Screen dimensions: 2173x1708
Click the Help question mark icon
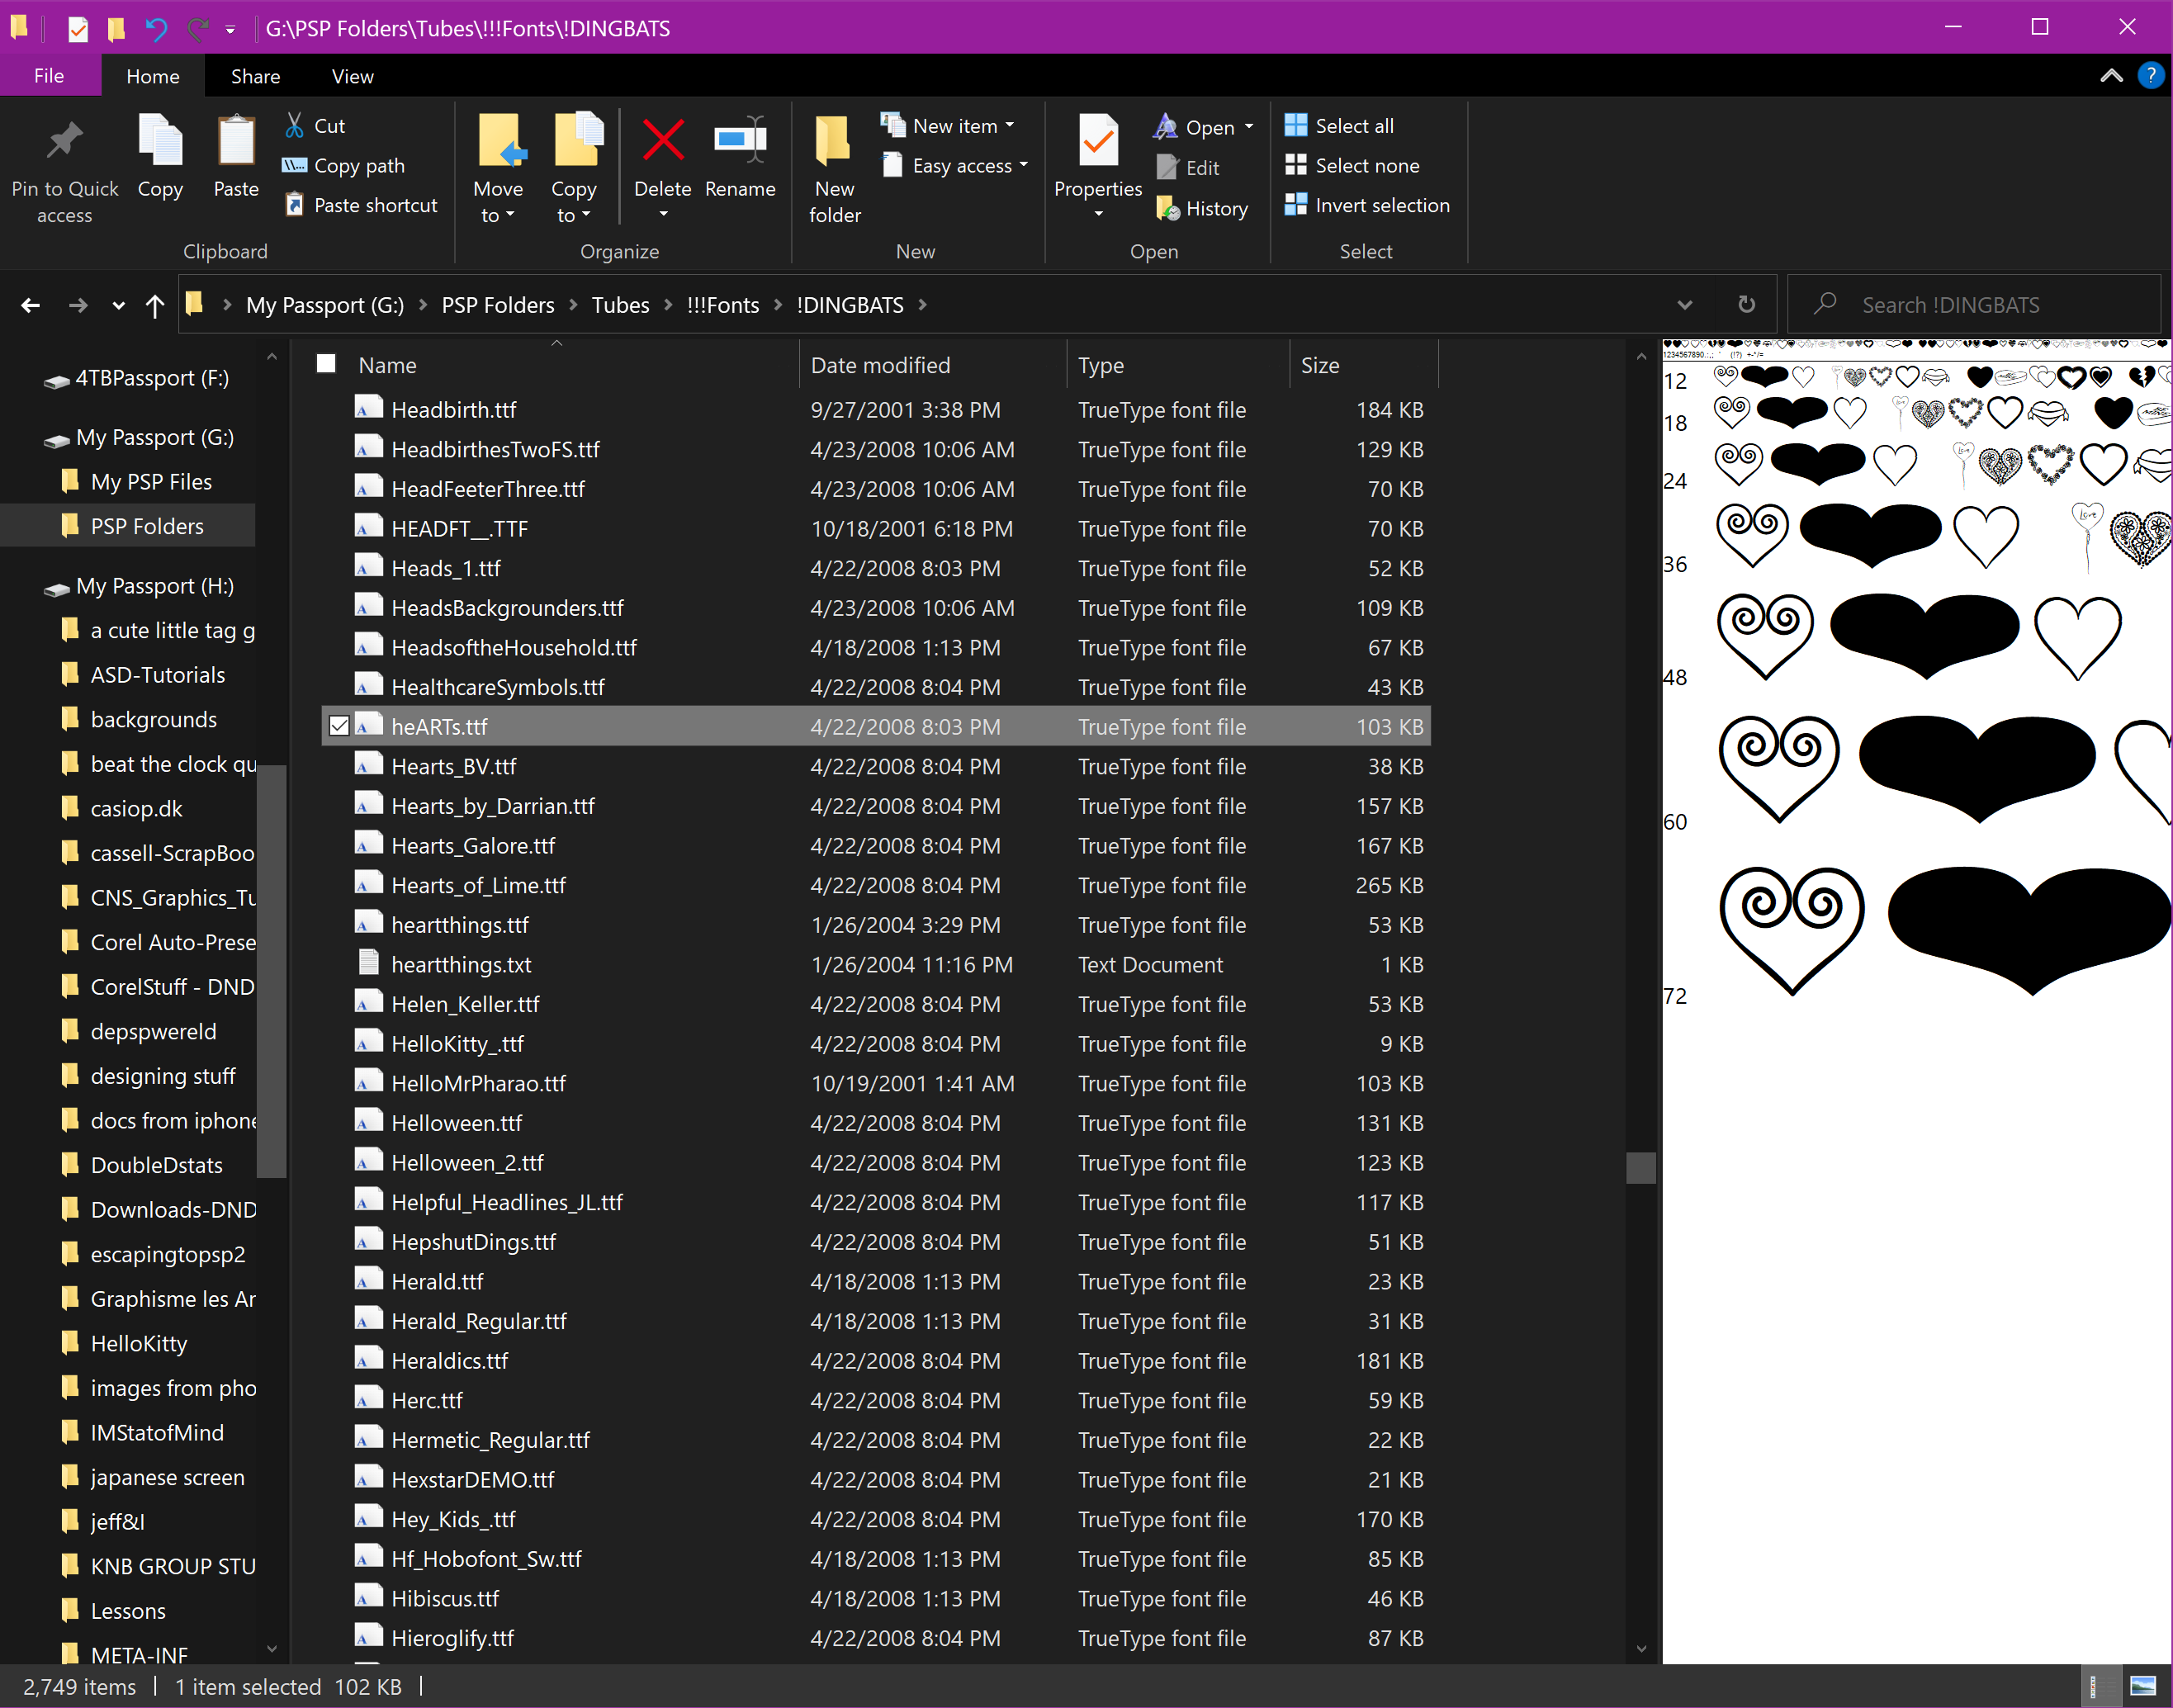(2149, 76)
